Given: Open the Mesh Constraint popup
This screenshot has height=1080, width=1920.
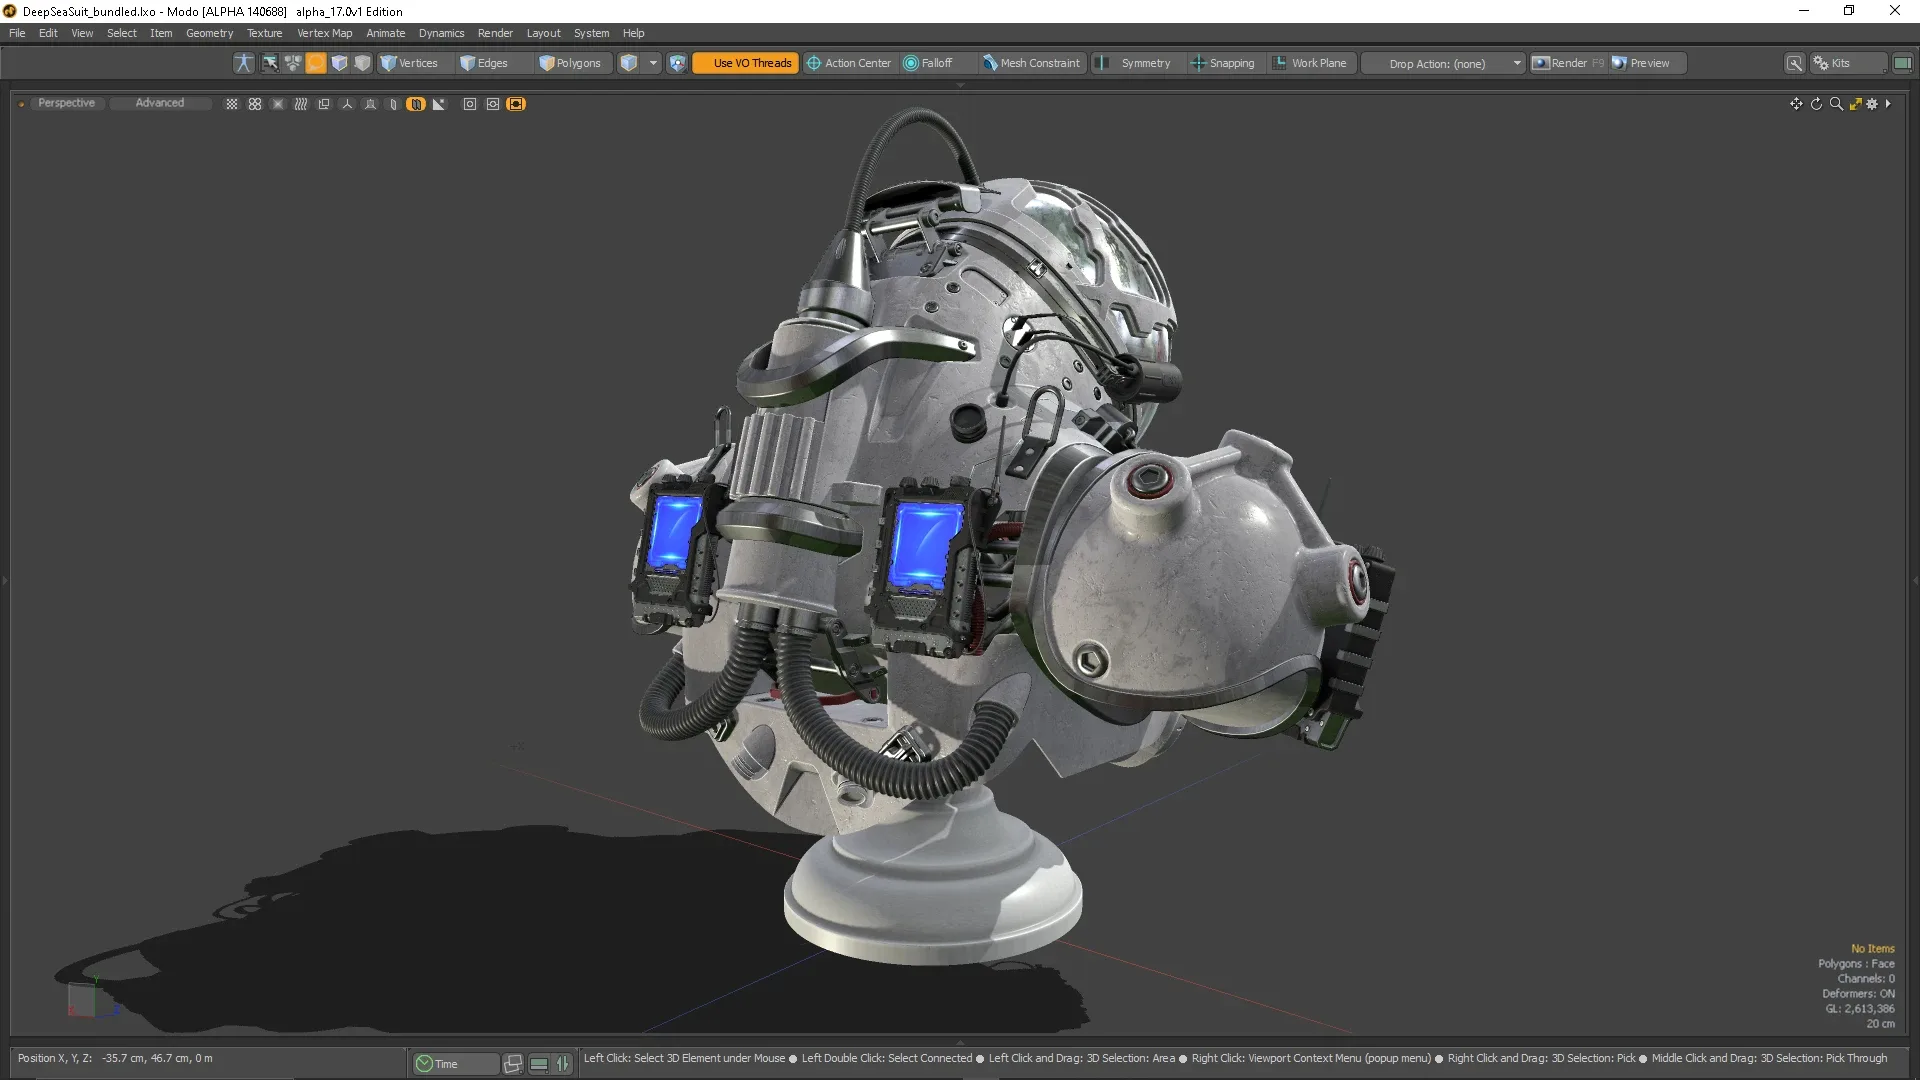Looking at the screenshot, I should point(1032,63).
